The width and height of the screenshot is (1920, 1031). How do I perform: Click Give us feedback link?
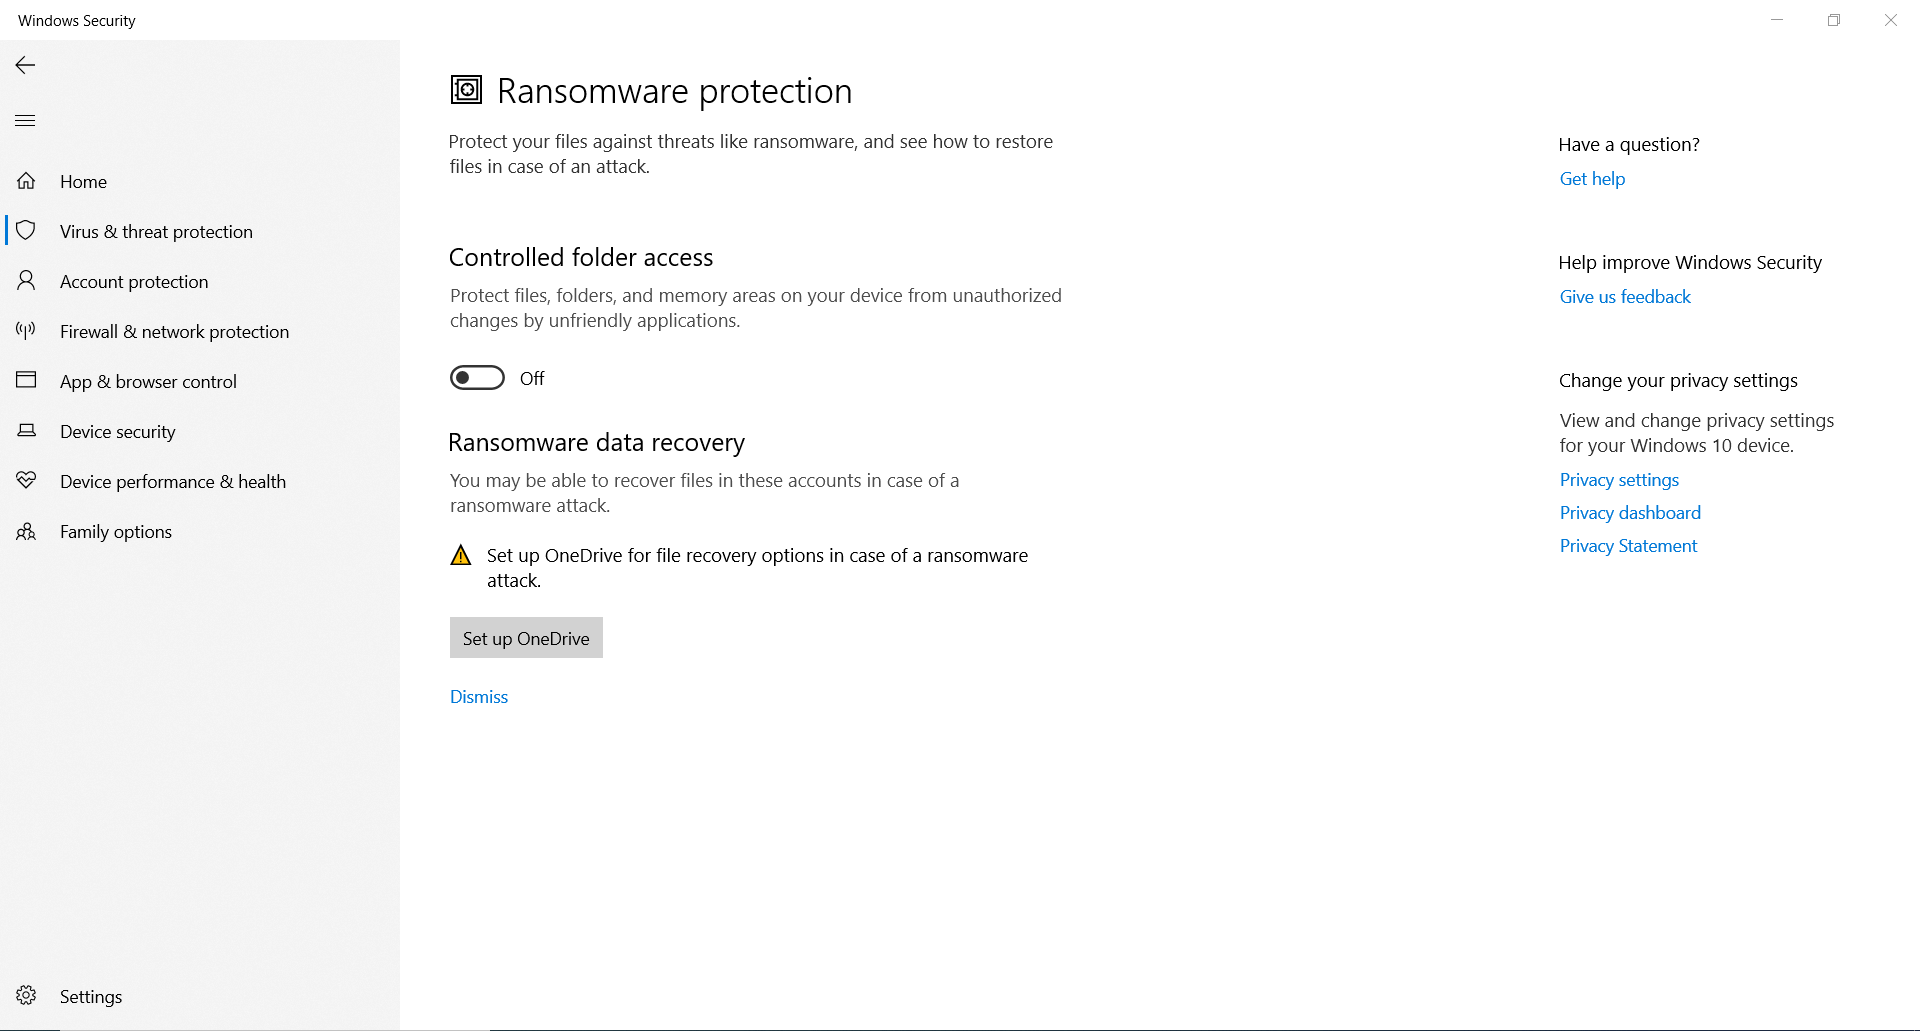point(1625,297)
